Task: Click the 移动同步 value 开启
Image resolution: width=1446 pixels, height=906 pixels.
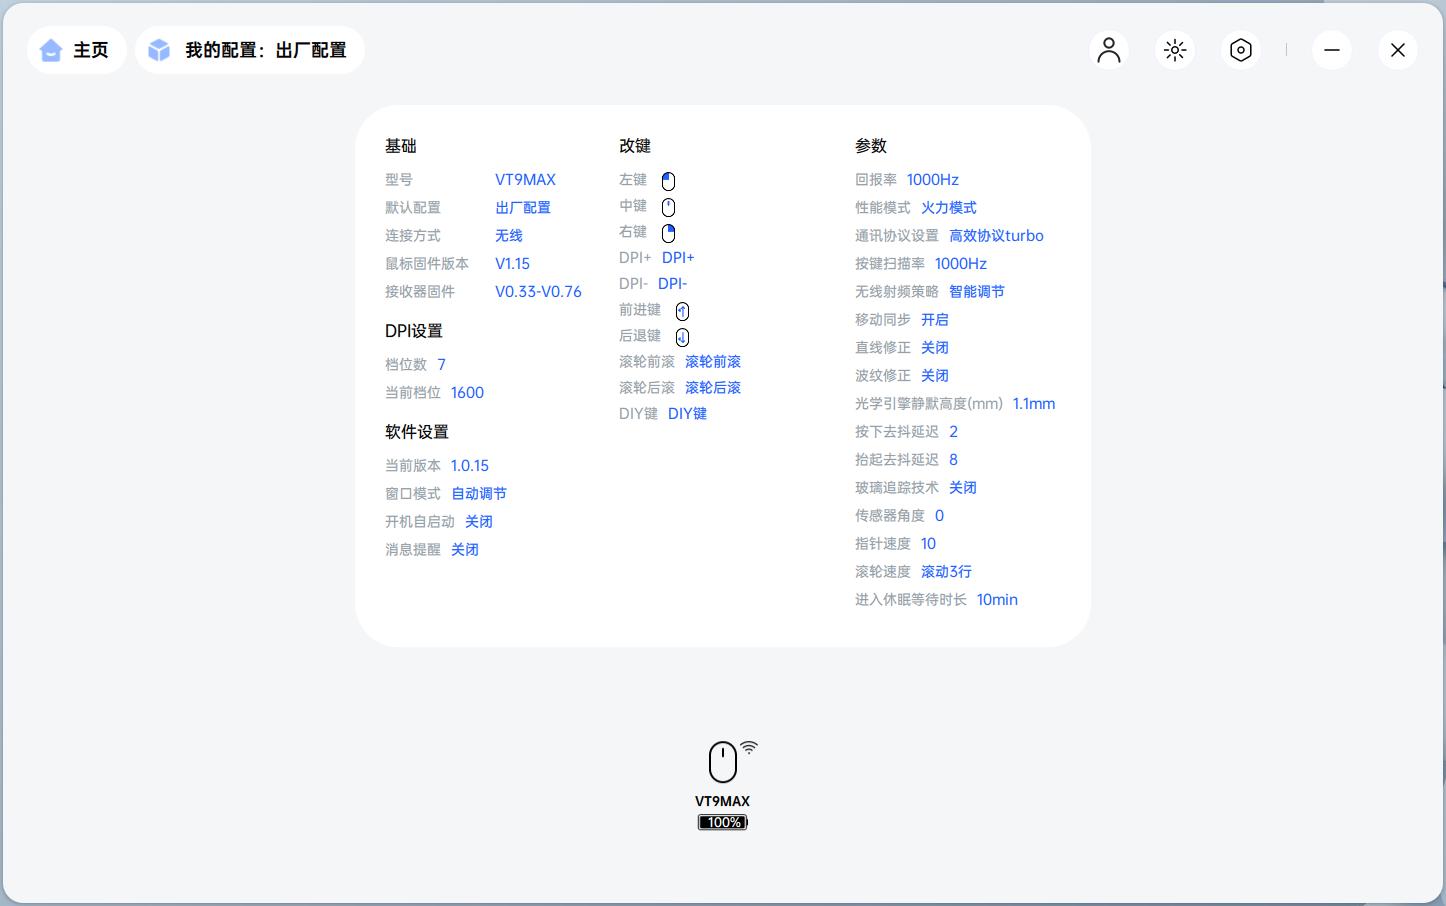Action: point(935,320)
